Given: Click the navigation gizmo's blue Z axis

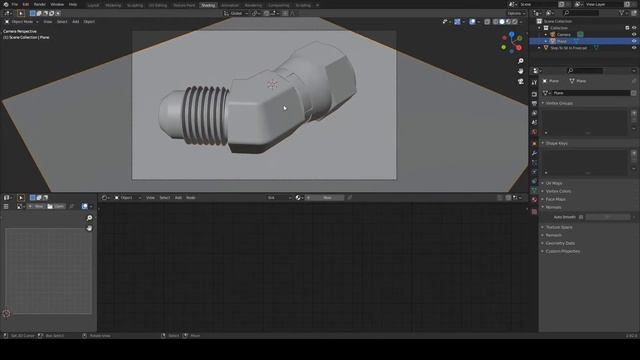Looking at the screenshot, I should [x=512, y=35].
